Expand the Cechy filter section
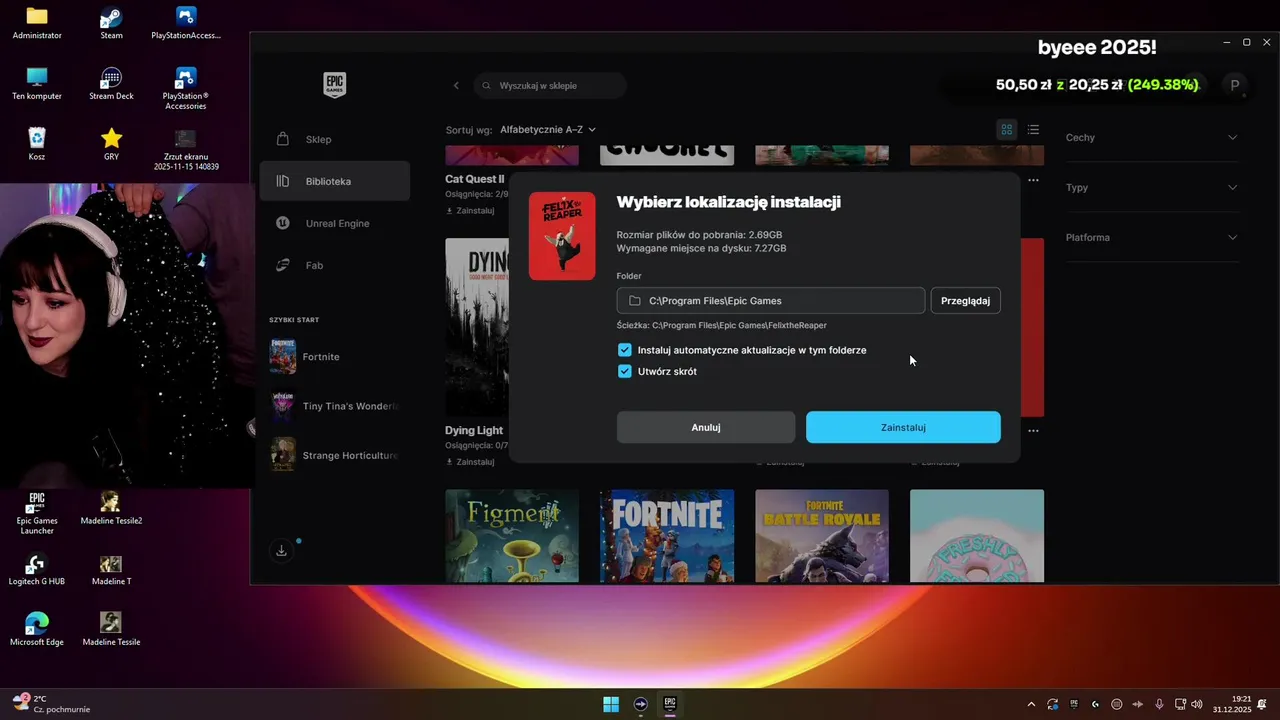 tap(1152, 137)
